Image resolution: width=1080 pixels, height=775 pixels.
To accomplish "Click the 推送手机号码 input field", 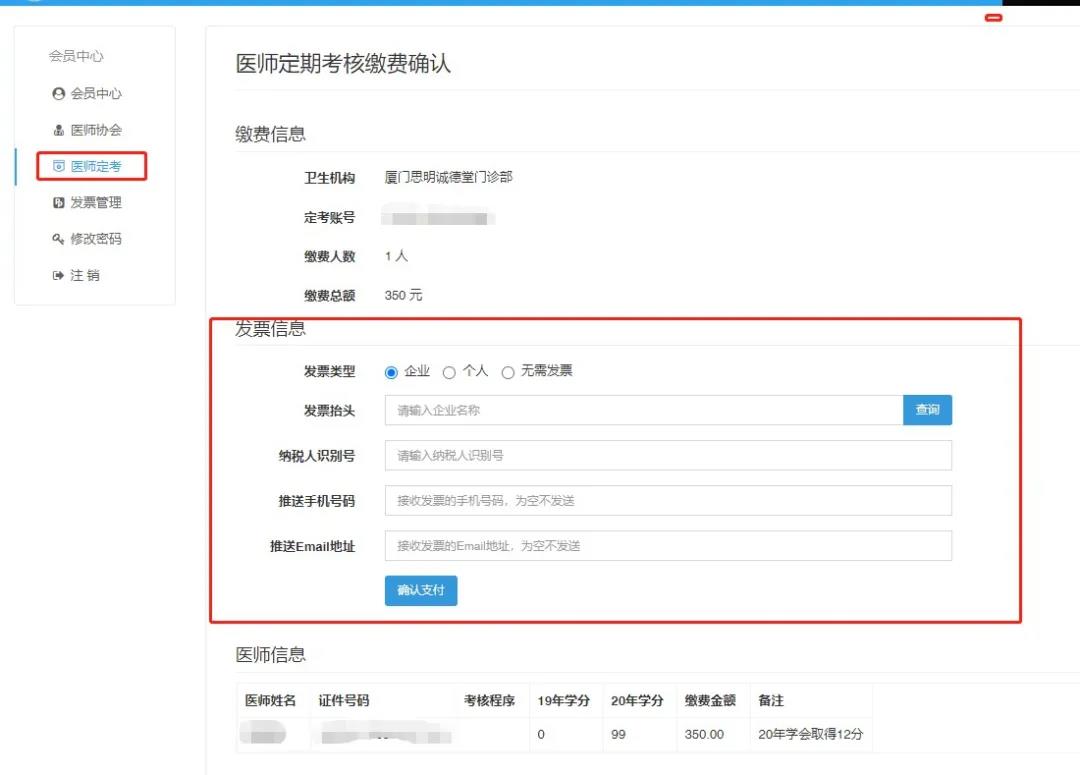I will tap(667, 500).
